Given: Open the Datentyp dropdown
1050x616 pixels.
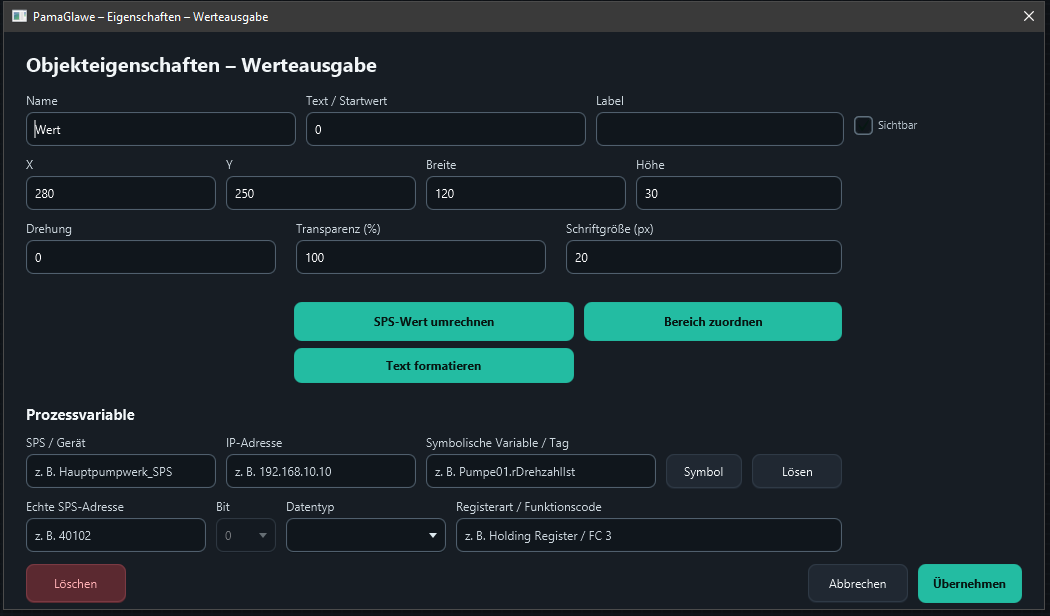Looking at the screenshot, I should [366, 535].
